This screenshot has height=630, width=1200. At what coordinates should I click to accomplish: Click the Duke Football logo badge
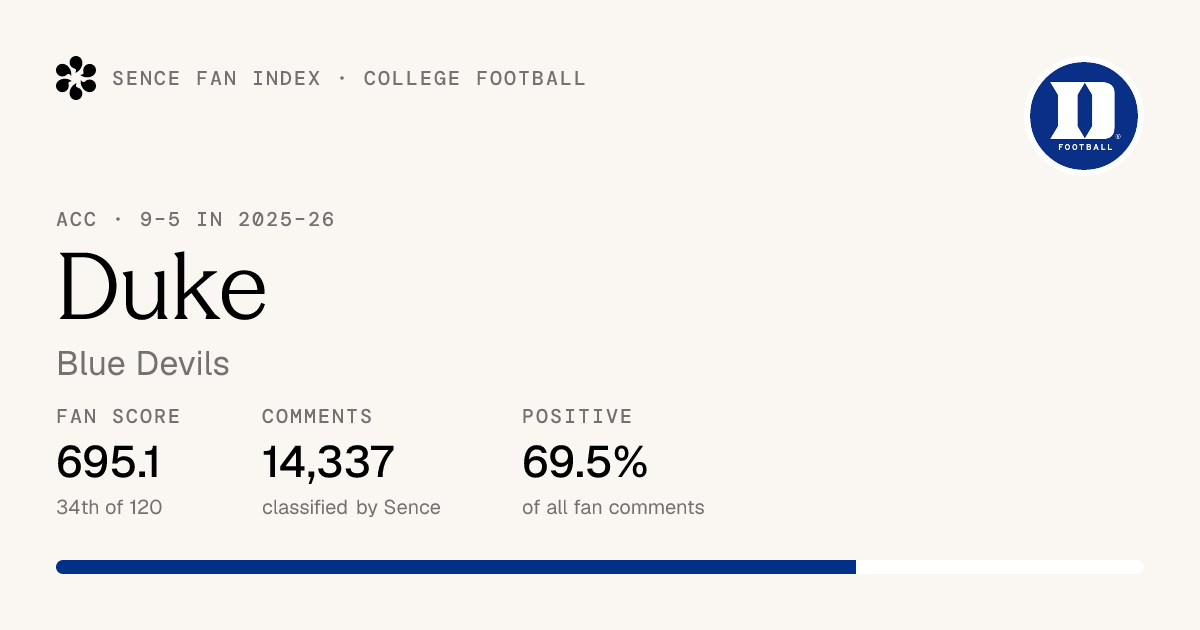(x=1085, y=116)
